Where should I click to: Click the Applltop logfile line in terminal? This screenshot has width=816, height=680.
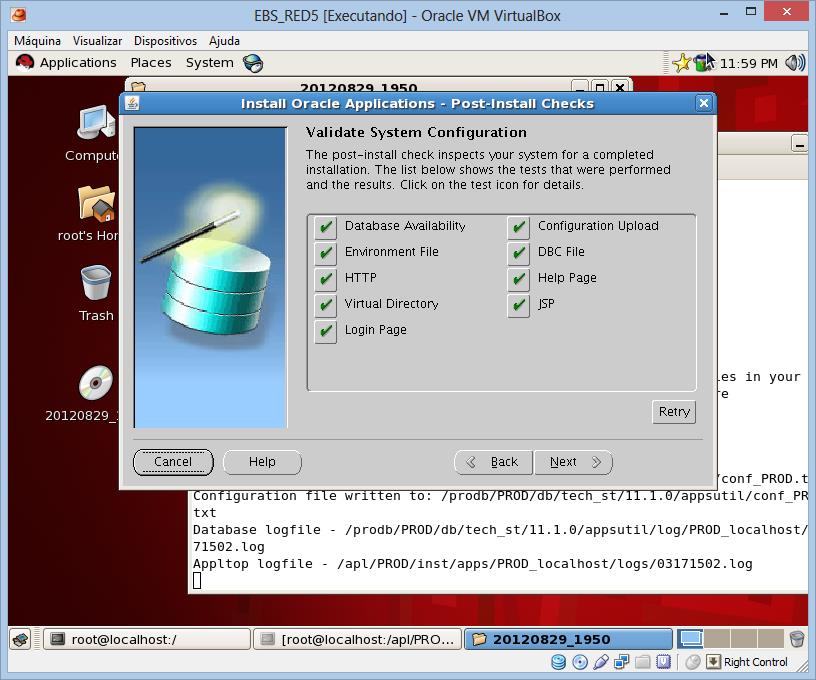tap(473, 564)
